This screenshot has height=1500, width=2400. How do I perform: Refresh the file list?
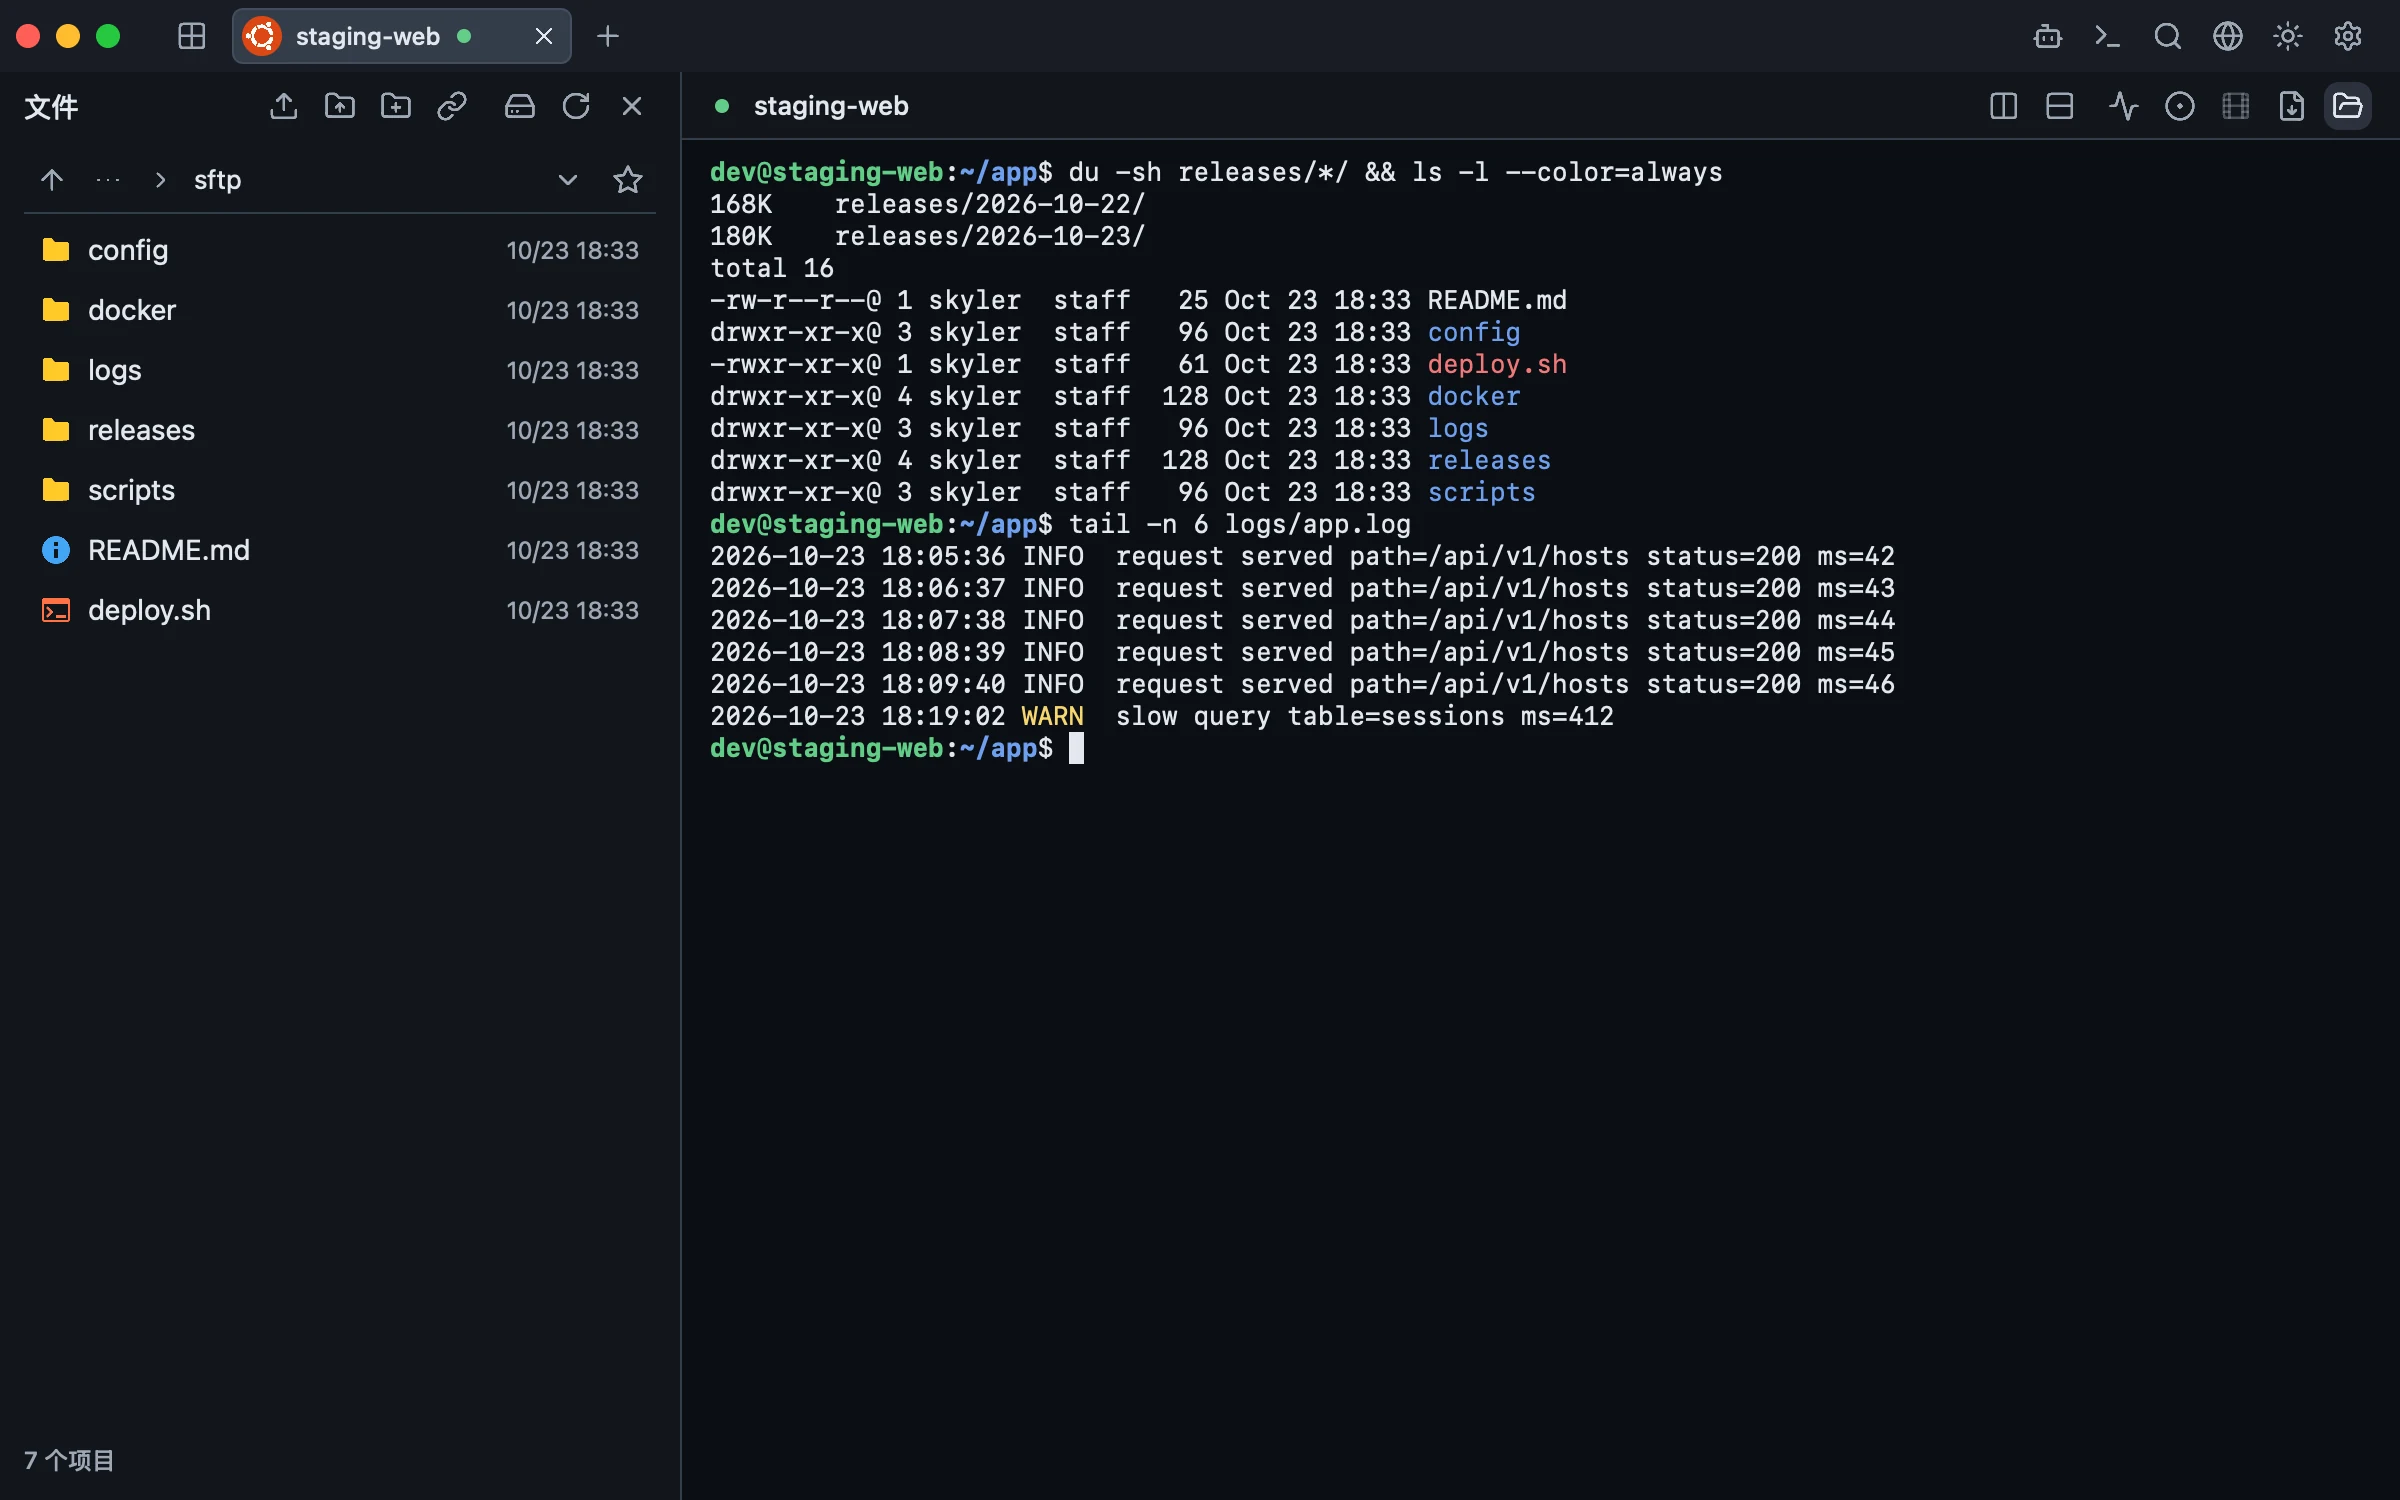coord(575,106)
